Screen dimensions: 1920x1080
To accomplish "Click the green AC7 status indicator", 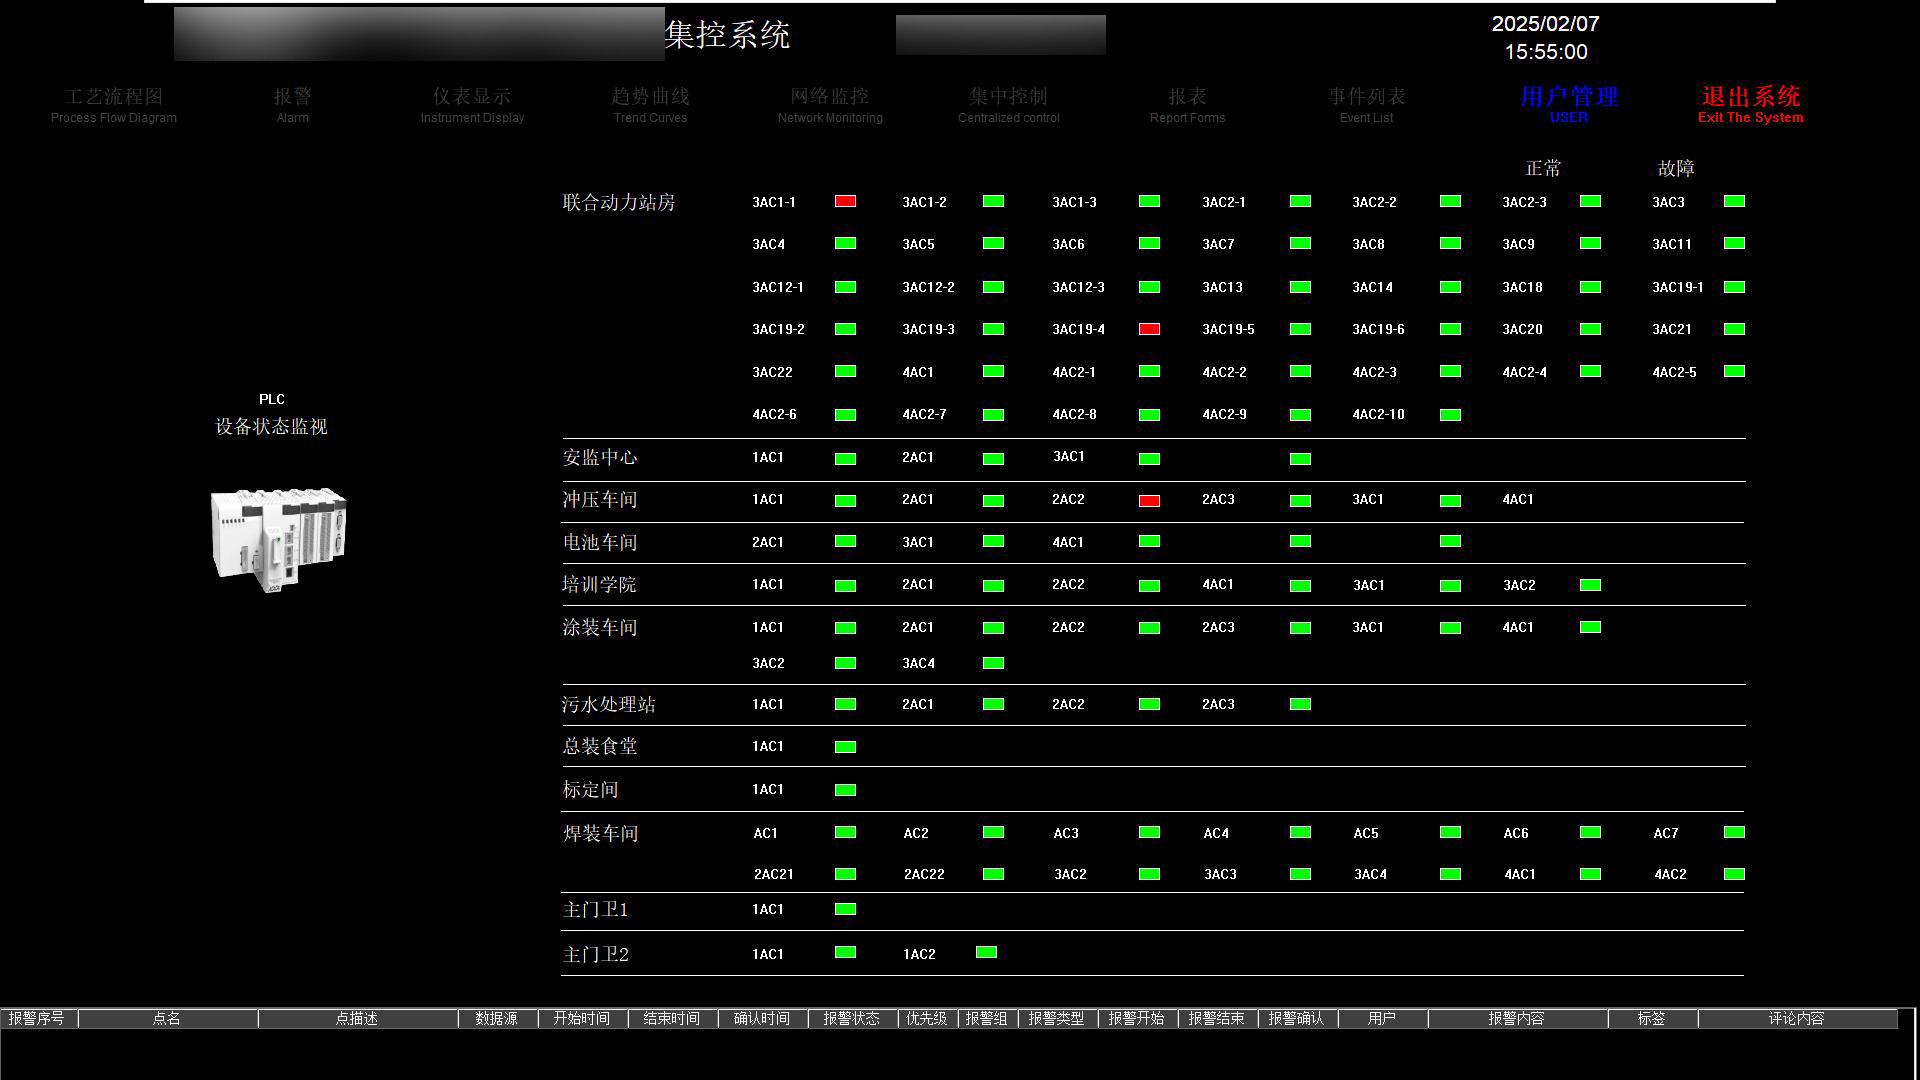I will (1734, 832).
